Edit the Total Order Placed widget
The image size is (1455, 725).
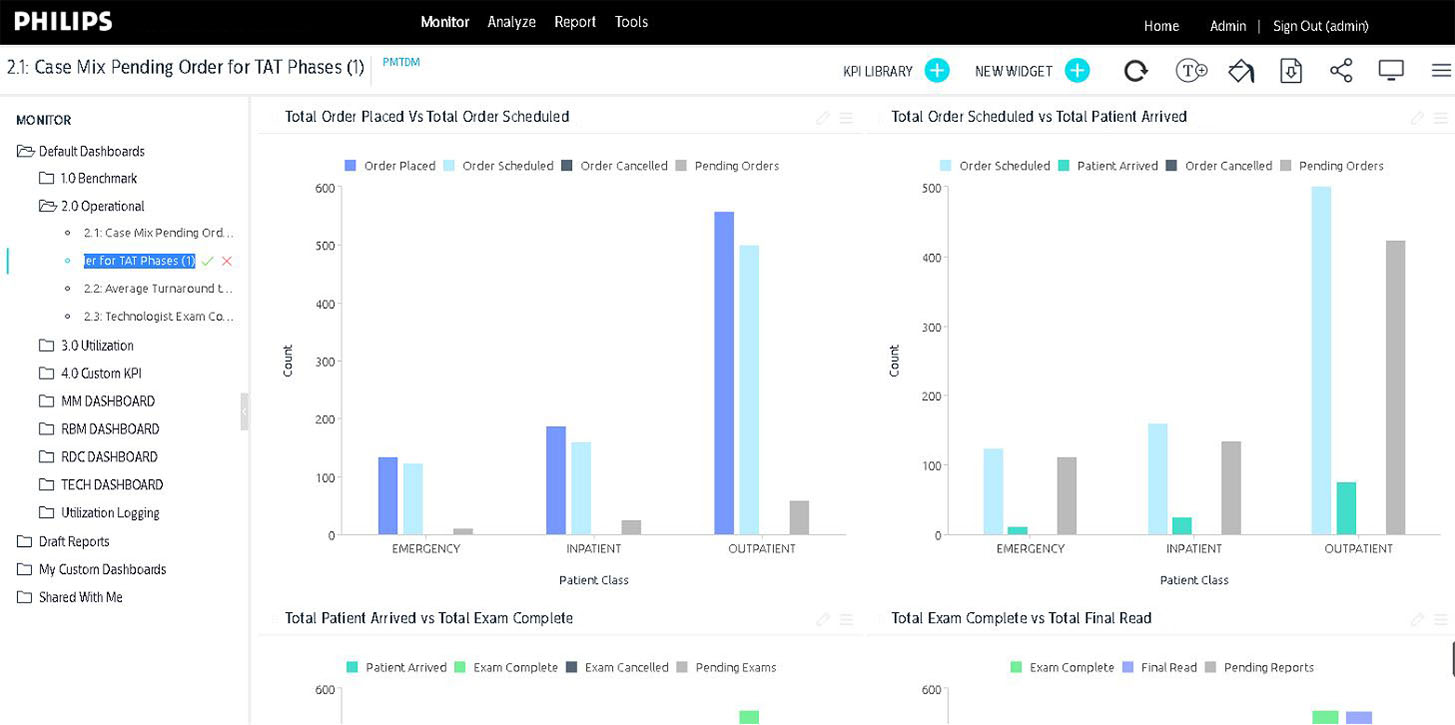coord(822,117)
